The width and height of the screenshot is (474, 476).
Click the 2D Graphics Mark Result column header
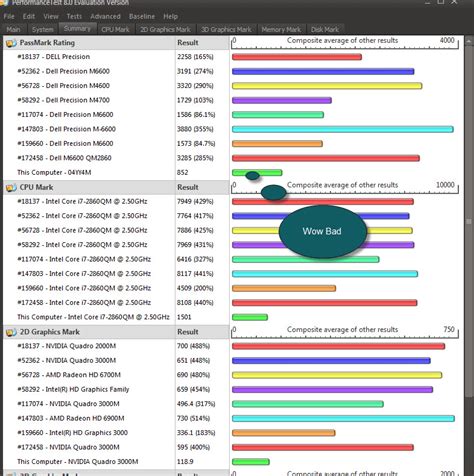pos(188,332)
